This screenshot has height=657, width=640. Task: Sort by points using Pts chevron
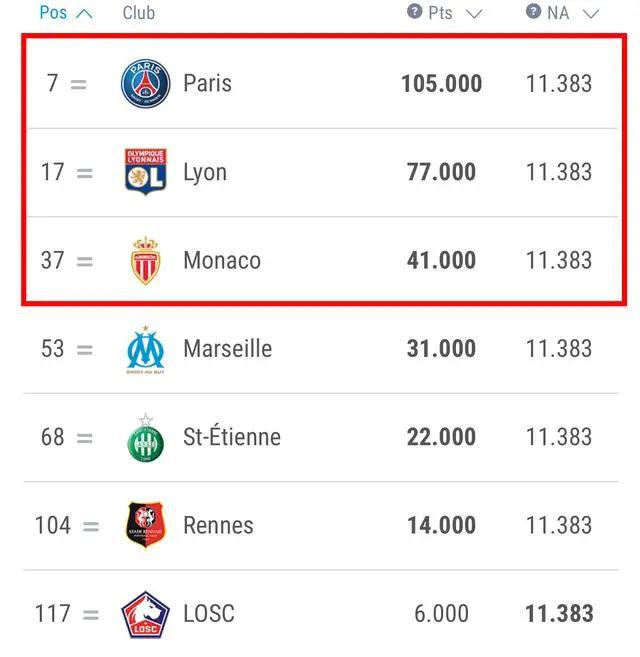(x=474, y=14)
